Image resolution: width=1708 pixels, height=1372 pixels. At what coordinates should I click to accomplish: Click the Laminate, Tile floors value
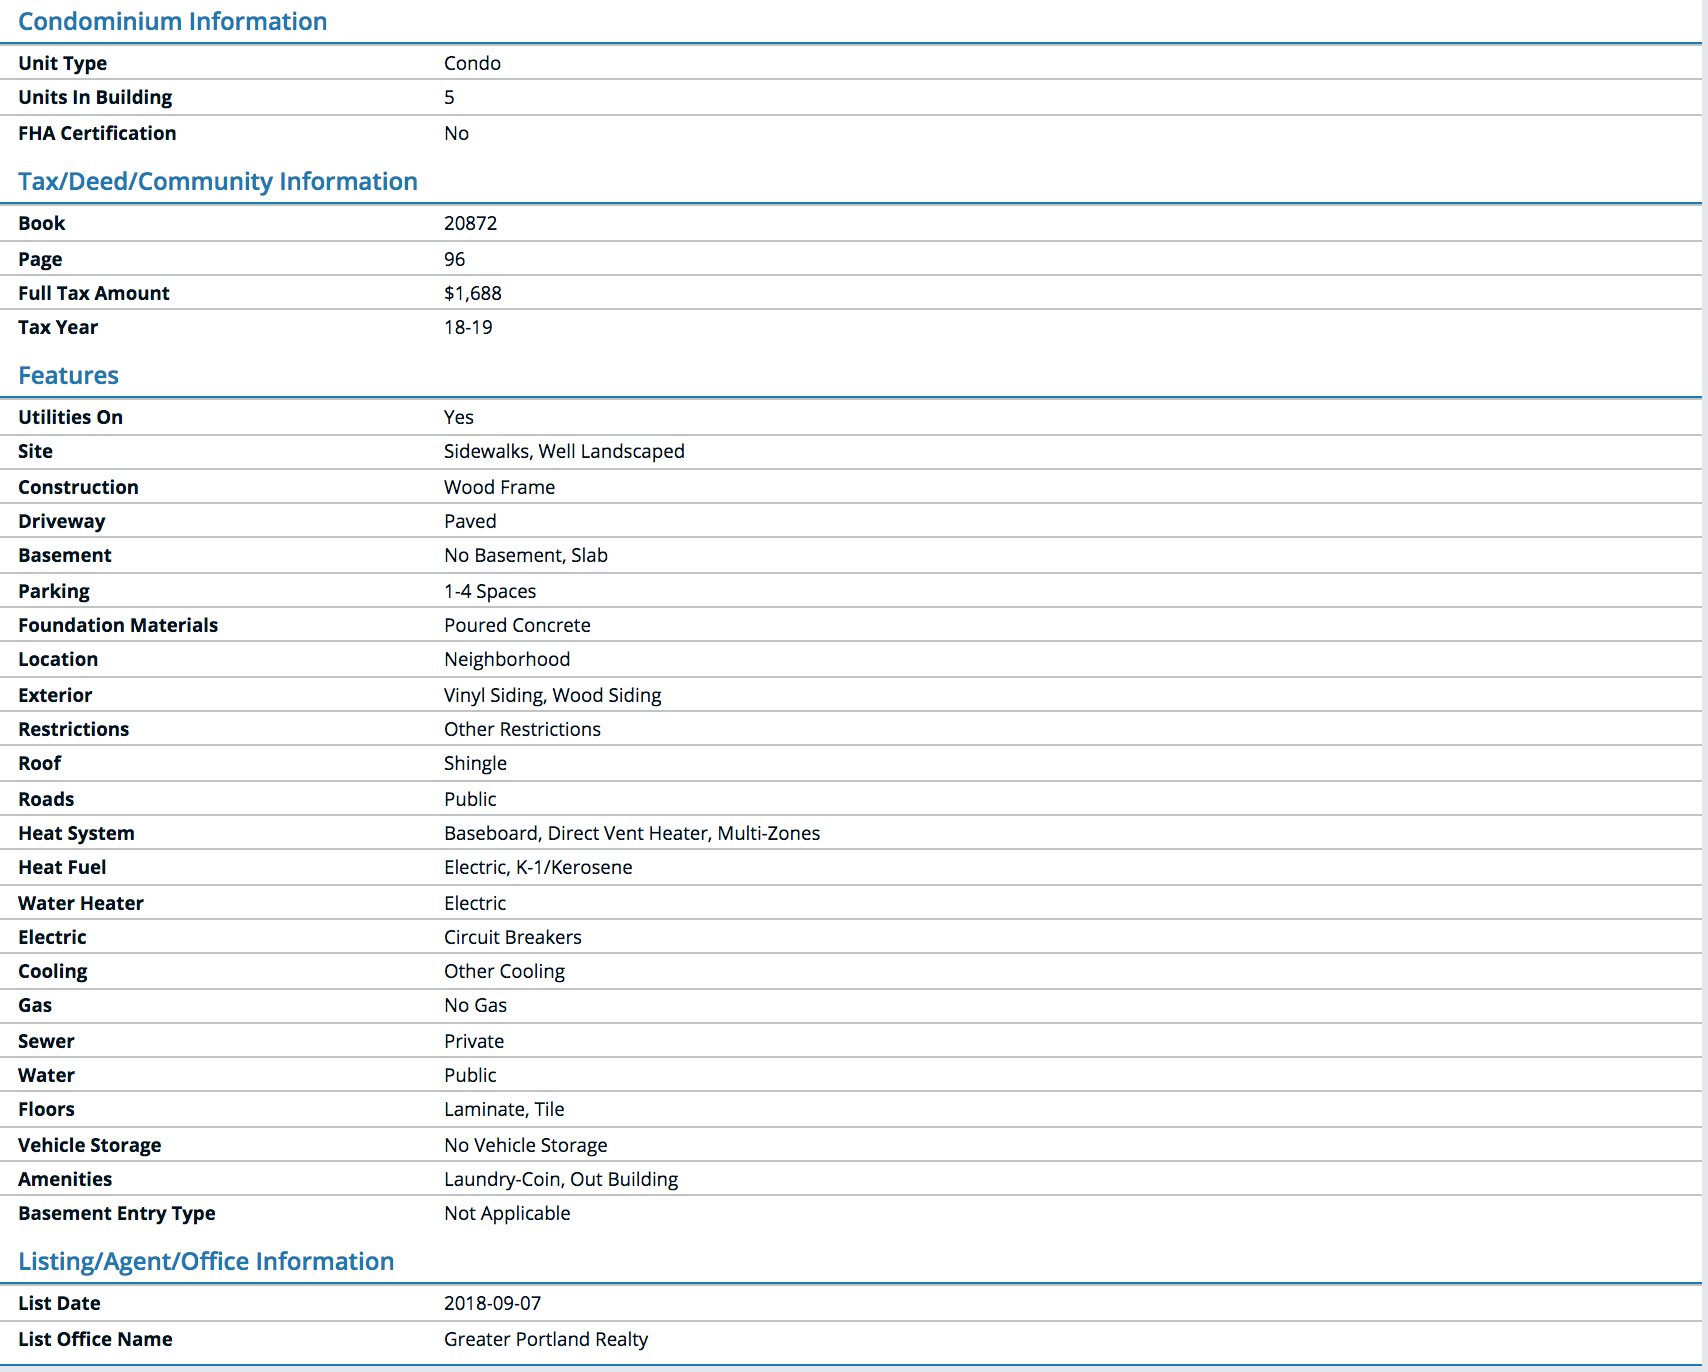tap(504, 1109)
